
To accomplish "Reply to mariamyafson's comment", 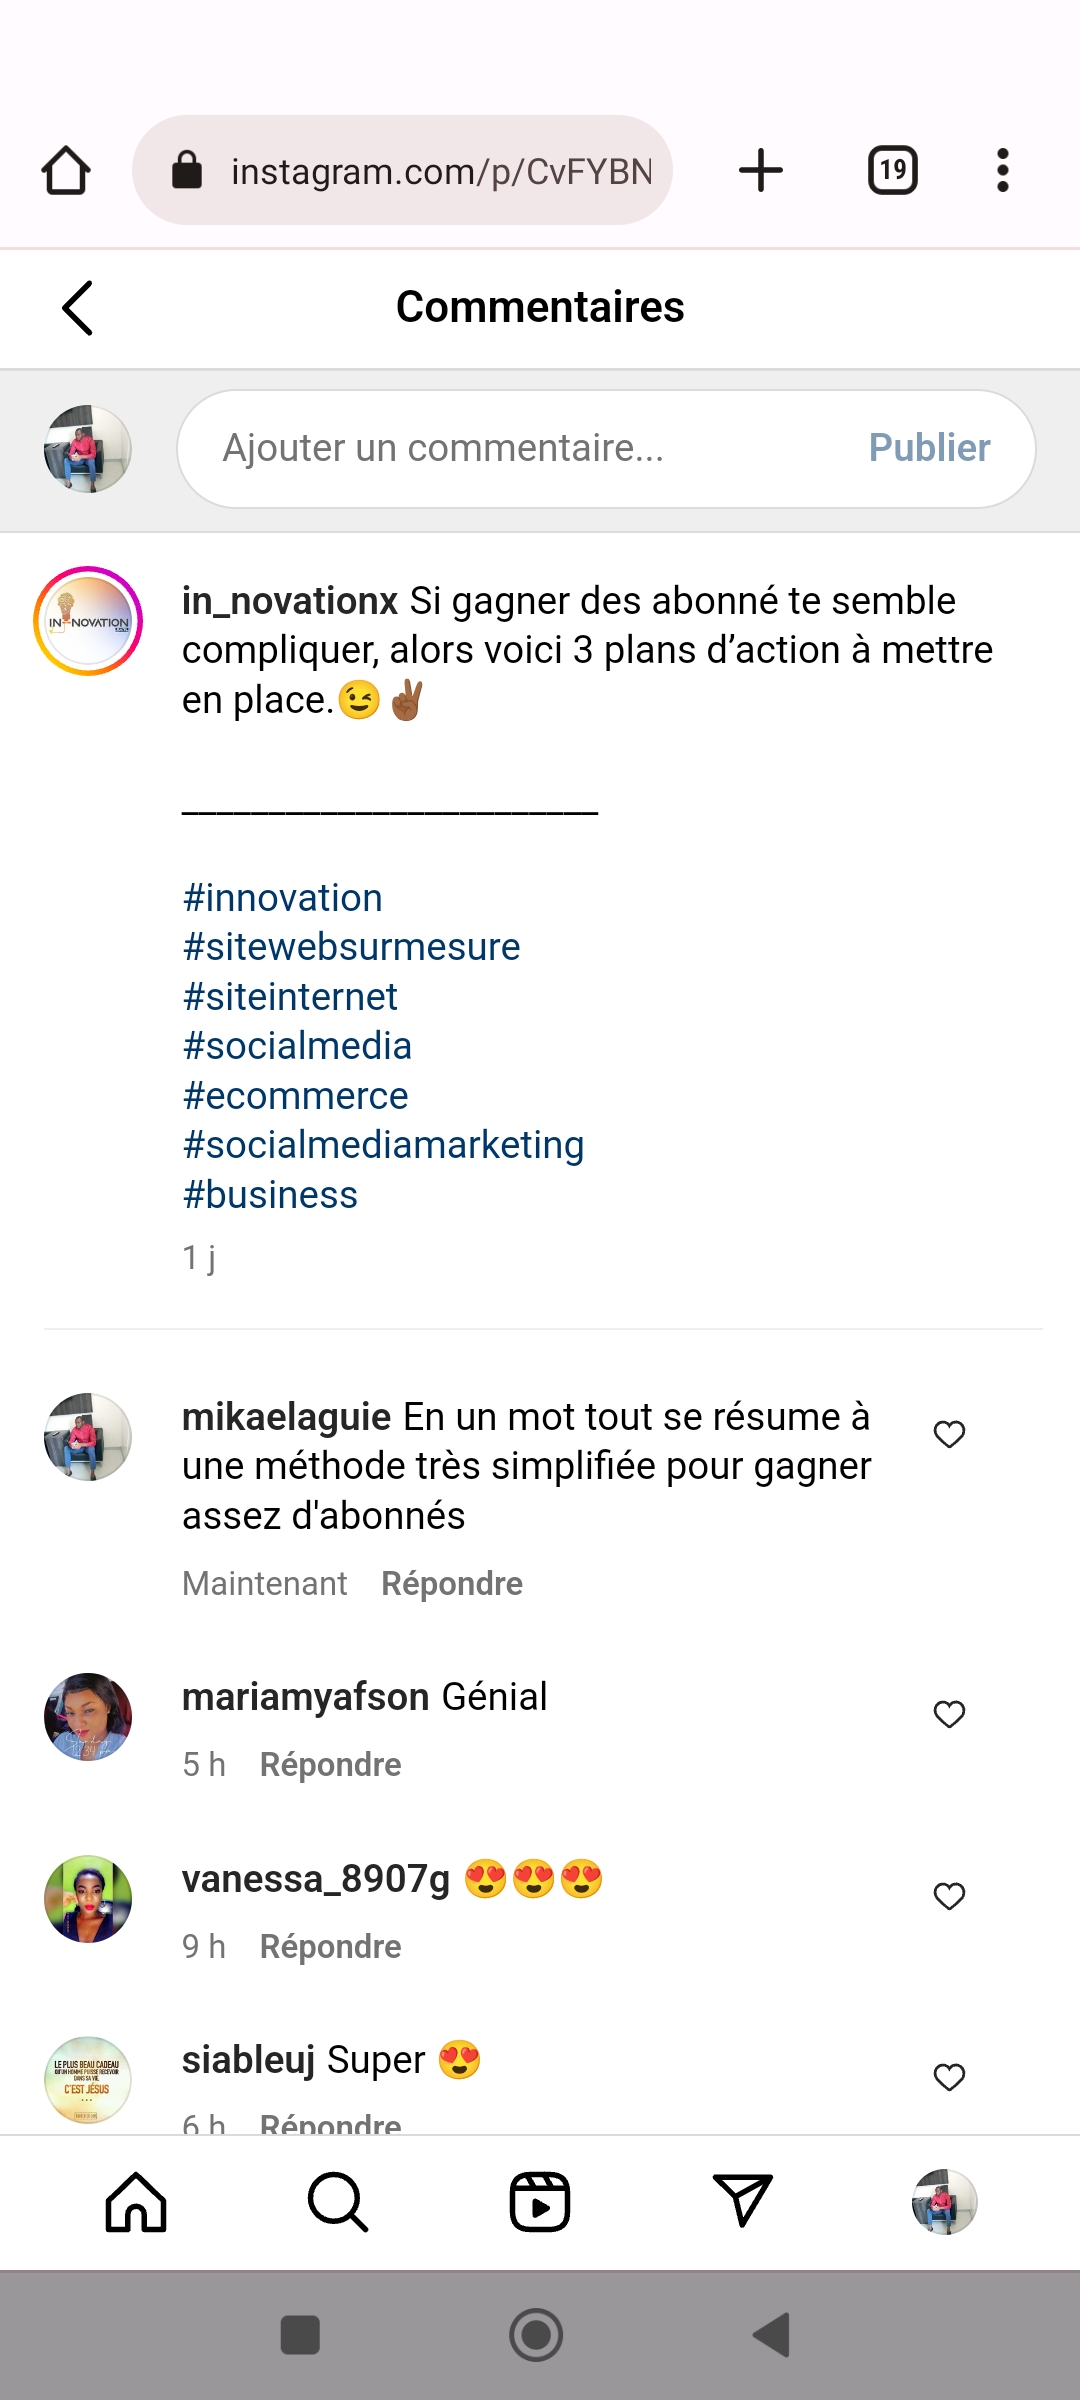I will click(330, 1765).
